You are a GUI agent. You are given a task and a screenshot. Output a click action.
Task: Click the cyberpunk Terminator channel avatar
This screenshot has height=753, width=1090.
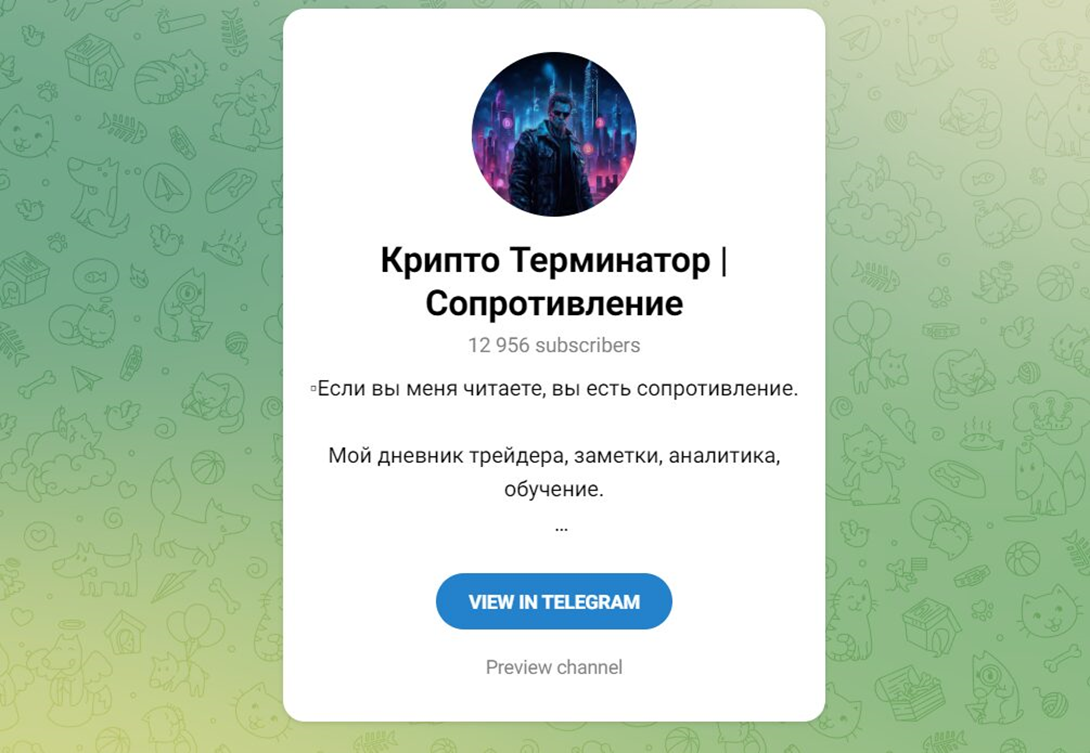pos(553,133)
